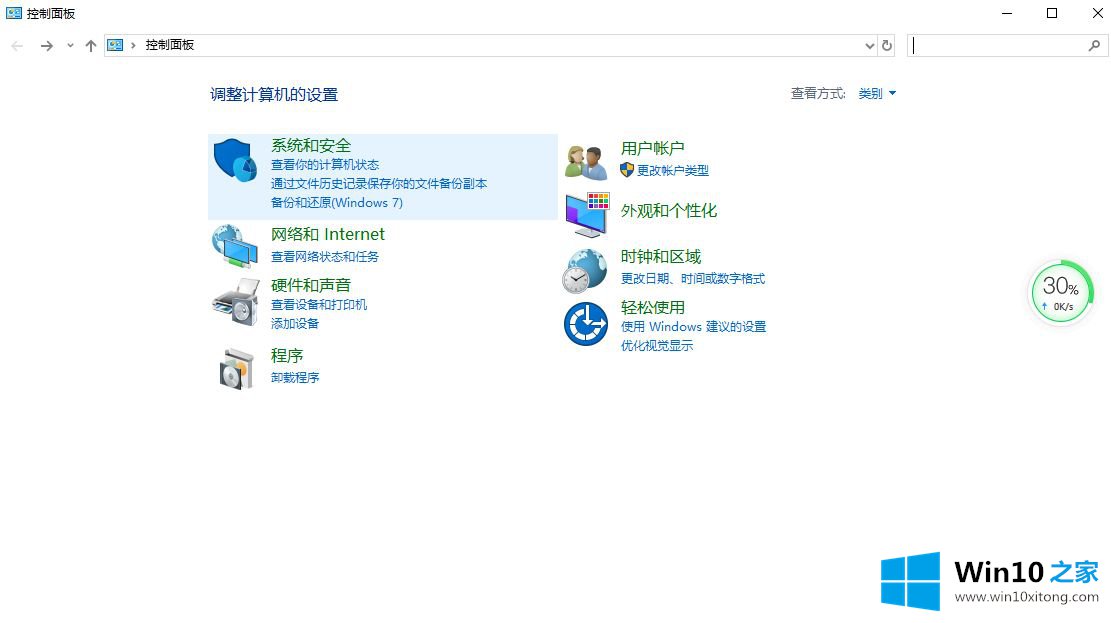Open 备份和还原(Windows 7) link

[337, 203]
